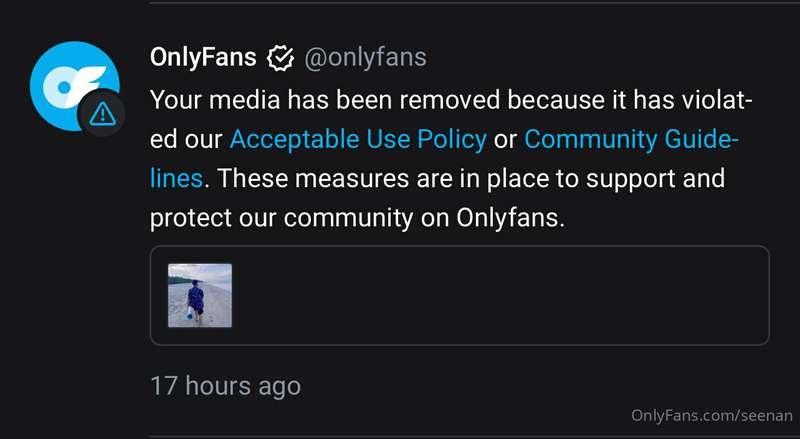Click empty area of media attachment box
The height and width of the screenshot is (439, 800).
point(500,296)
